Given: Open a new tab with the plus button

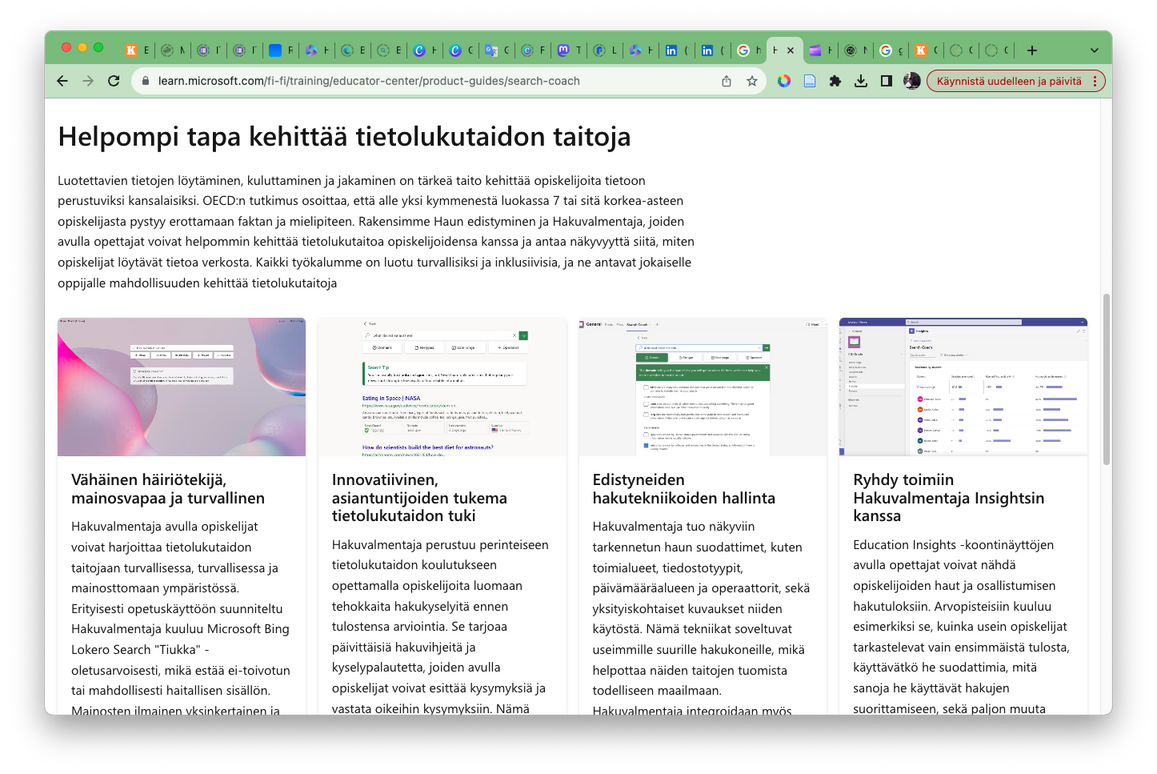Looking at the screenshot, I should pos(1032,50).
